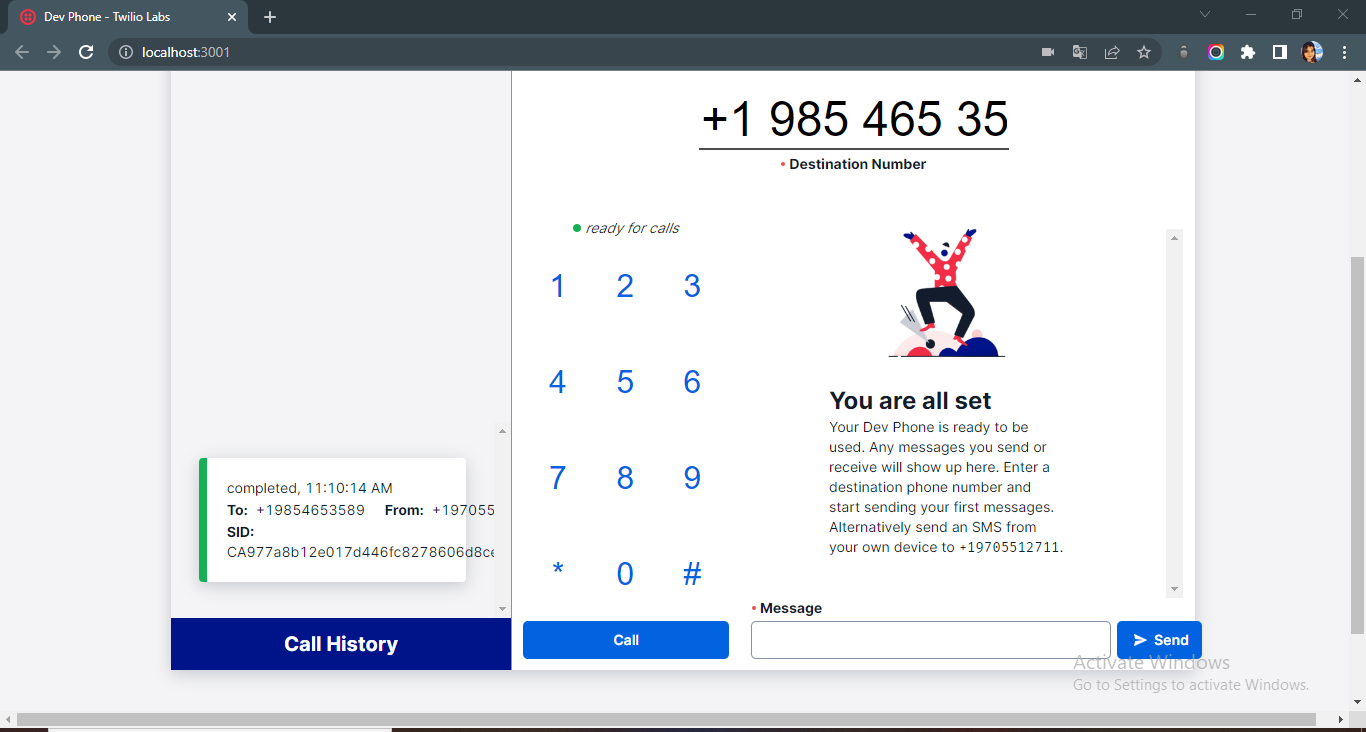
Task: Focus the Message text field
Action: click(x=931, y=640)
